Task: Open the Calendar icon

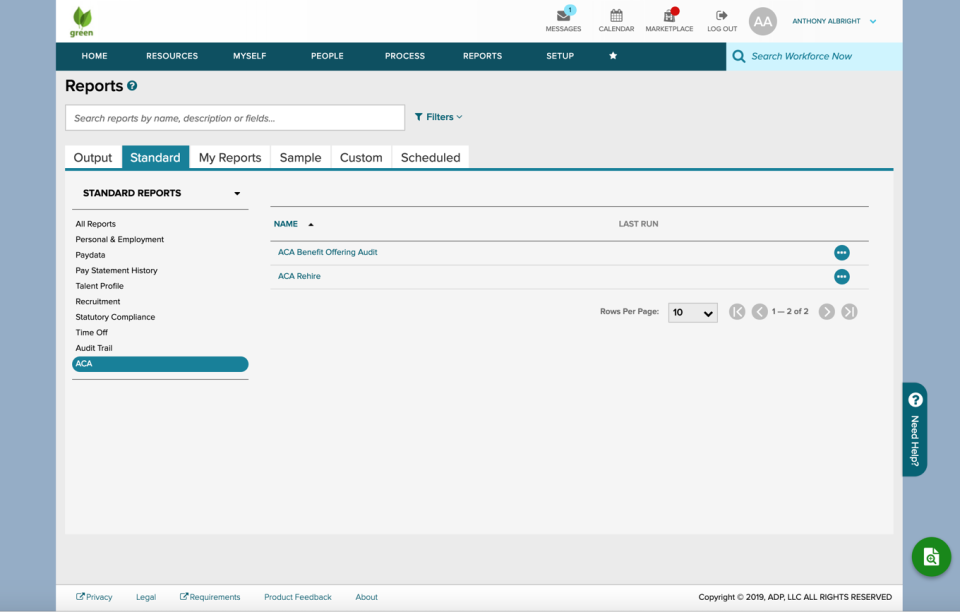Action: [x=616, y=15]
